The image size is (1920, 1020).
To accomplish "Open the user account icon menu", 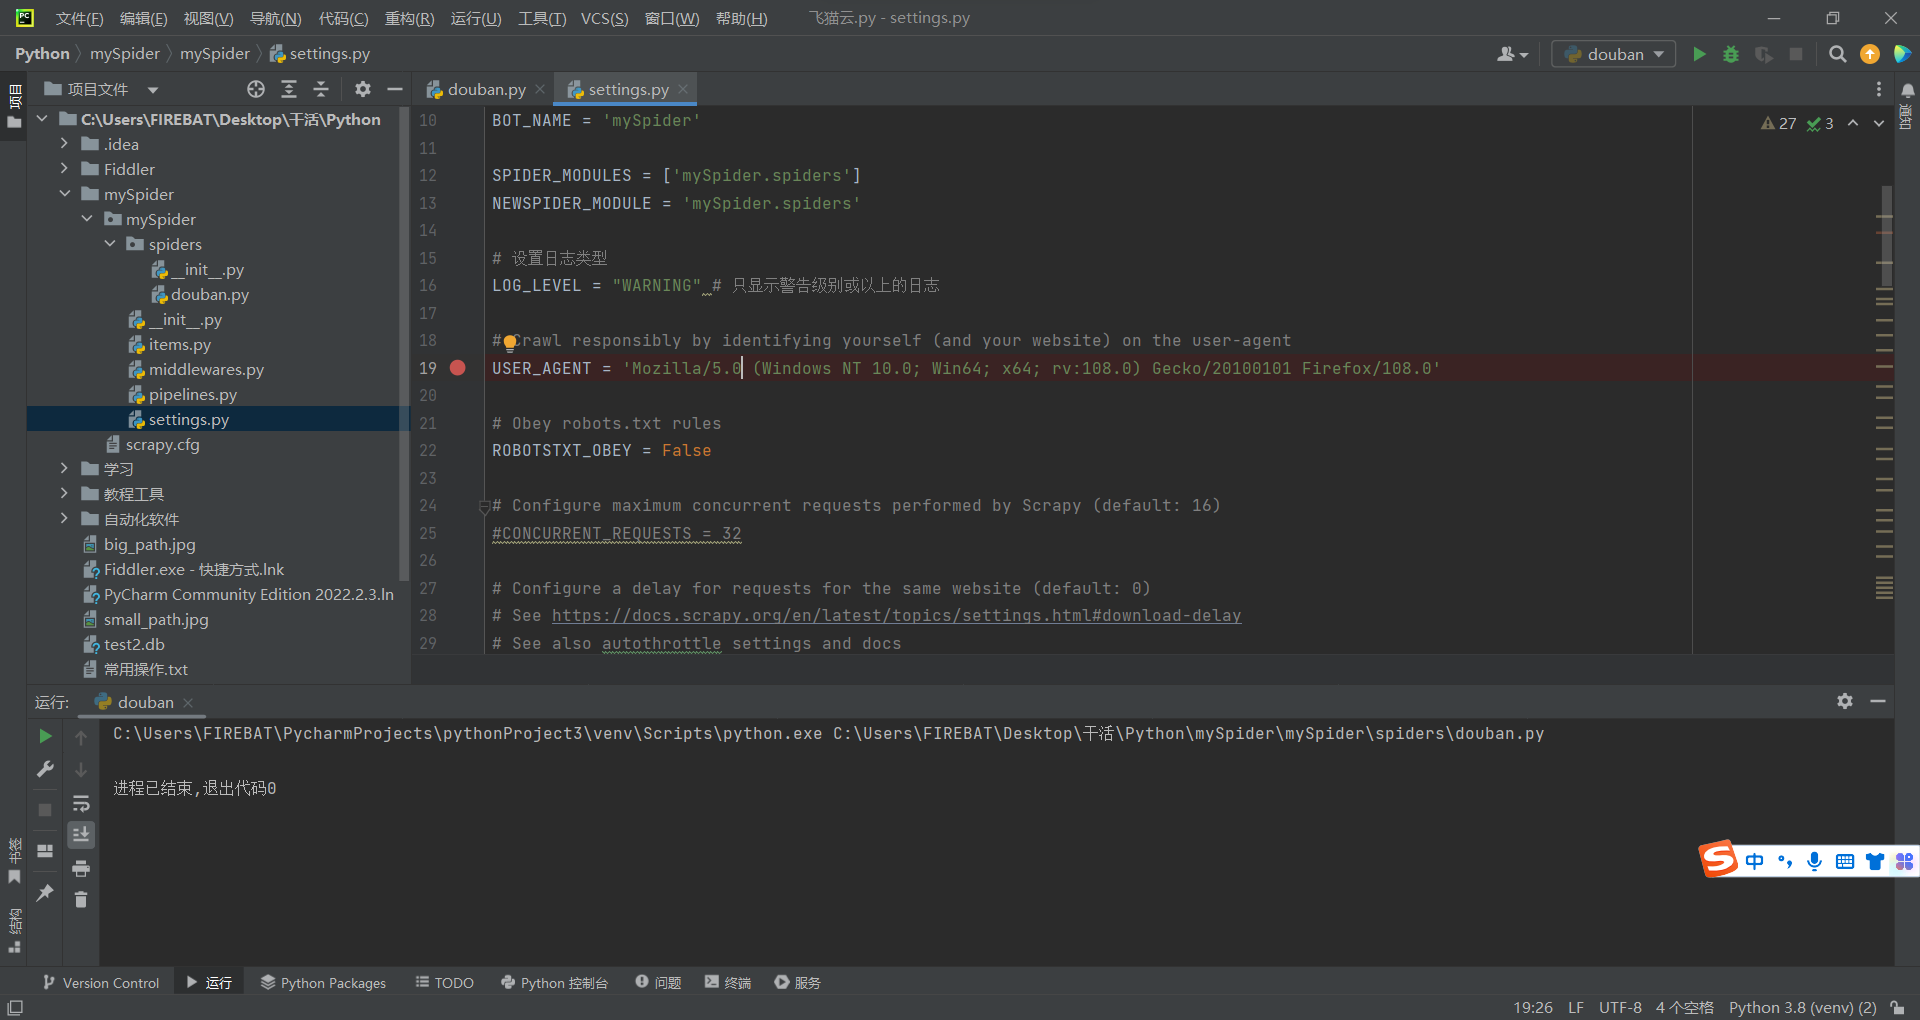I will [1512, 54].
